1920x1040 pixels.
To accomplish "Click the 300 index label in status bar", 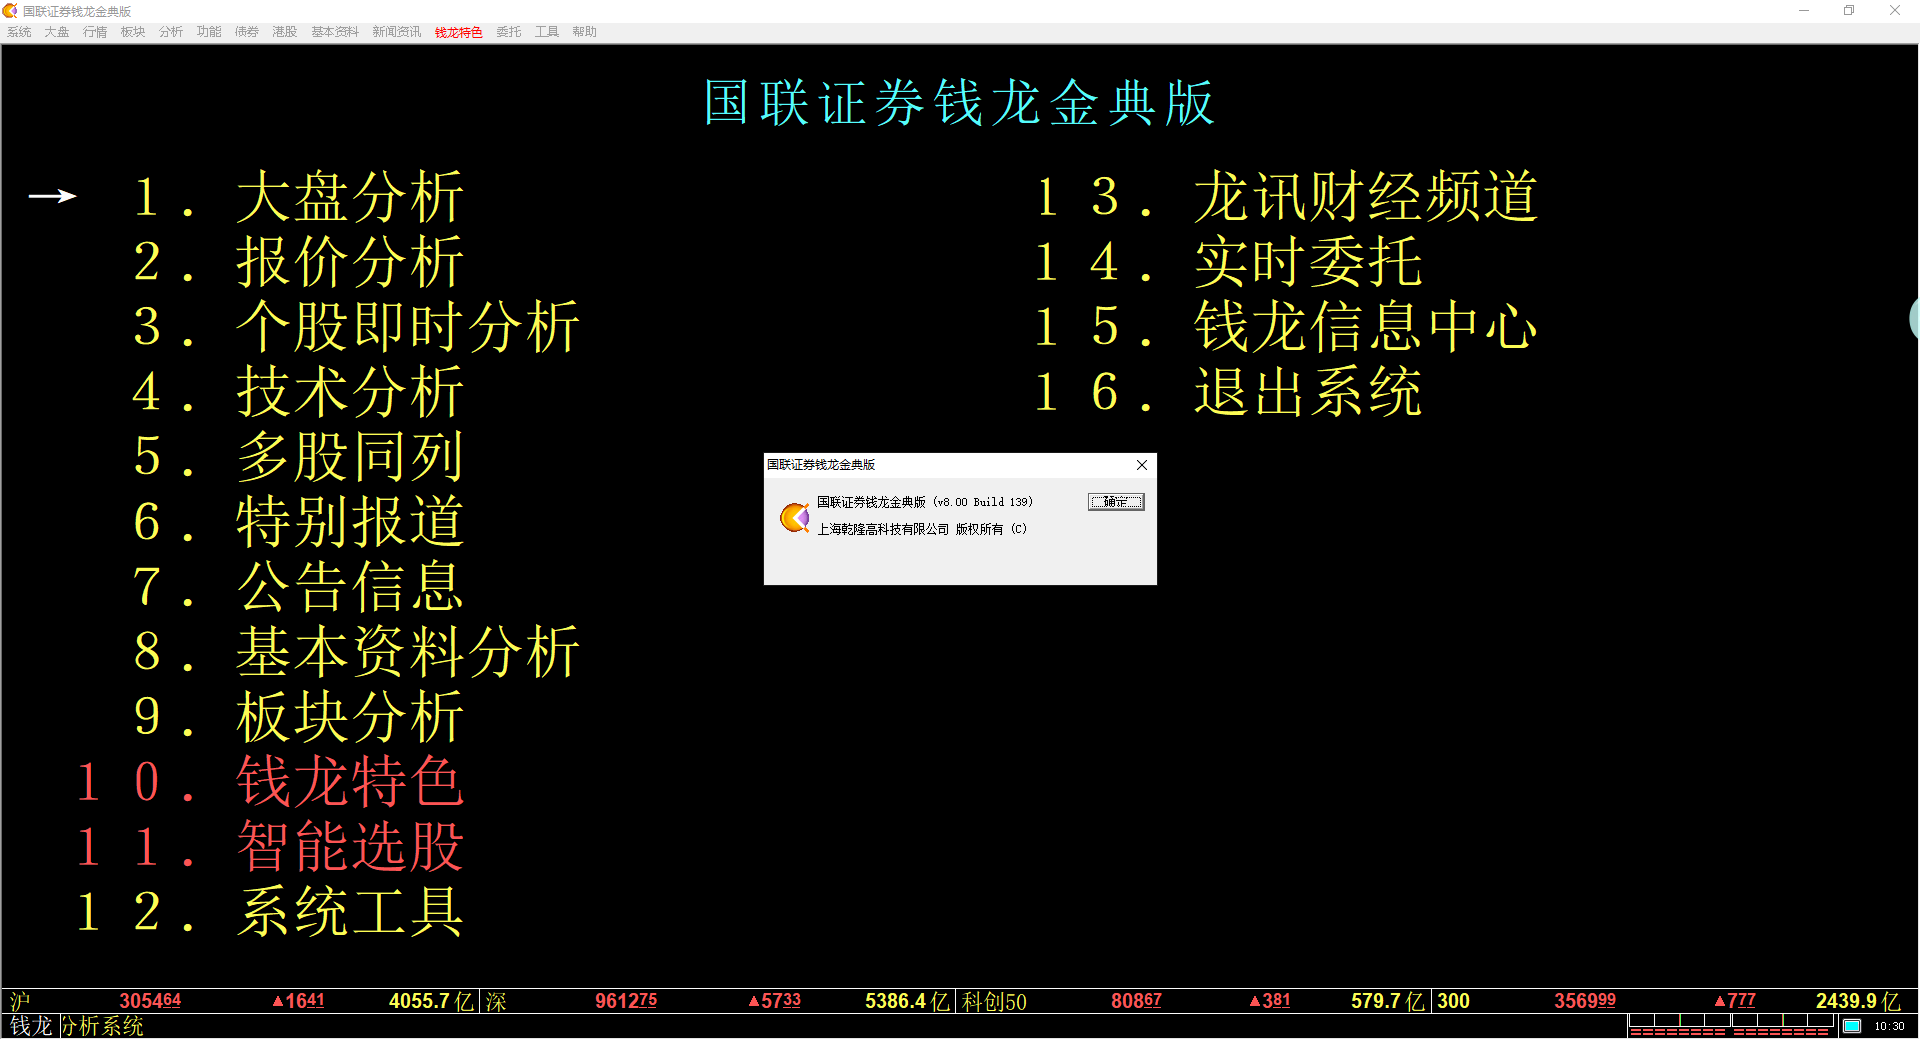I will tap(1453, 1001).
